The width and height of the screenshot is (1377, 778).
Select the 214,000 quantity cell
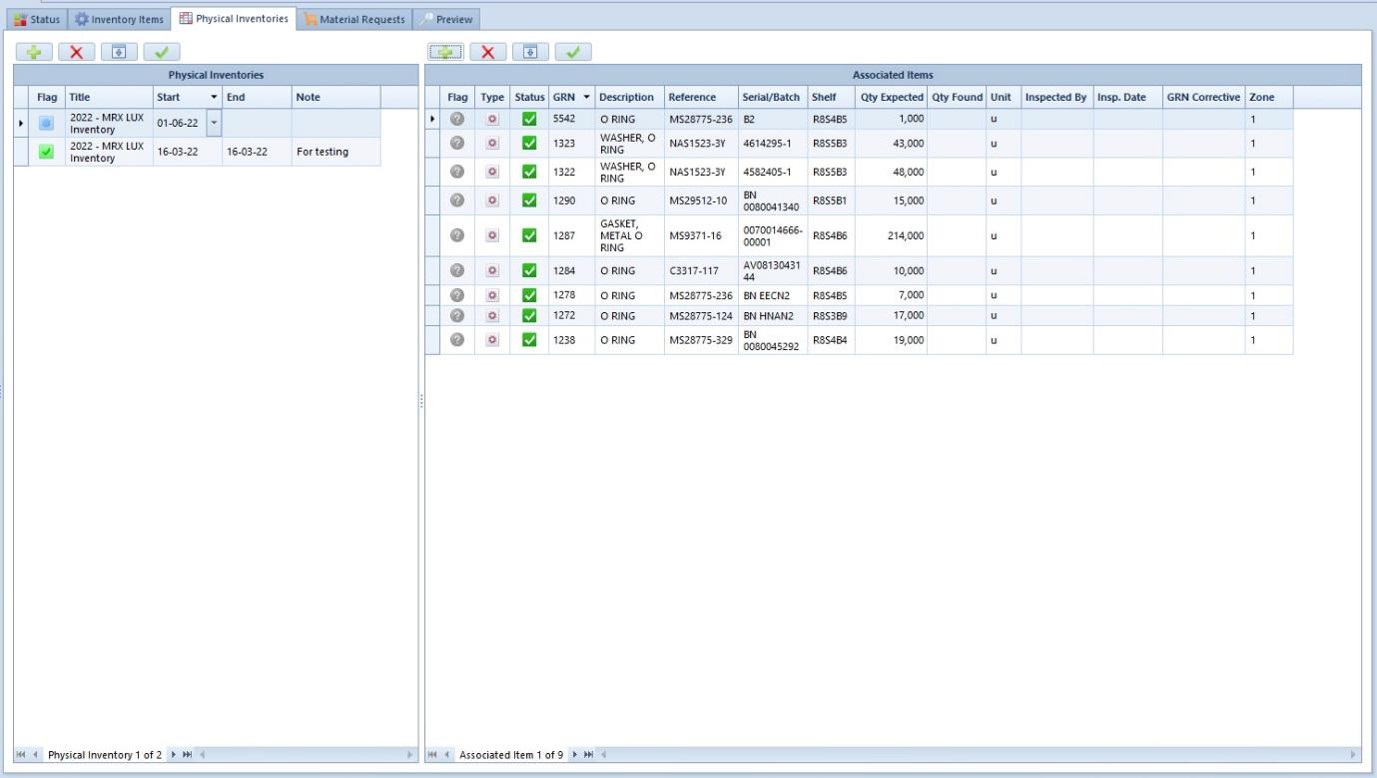click(891, 236)
